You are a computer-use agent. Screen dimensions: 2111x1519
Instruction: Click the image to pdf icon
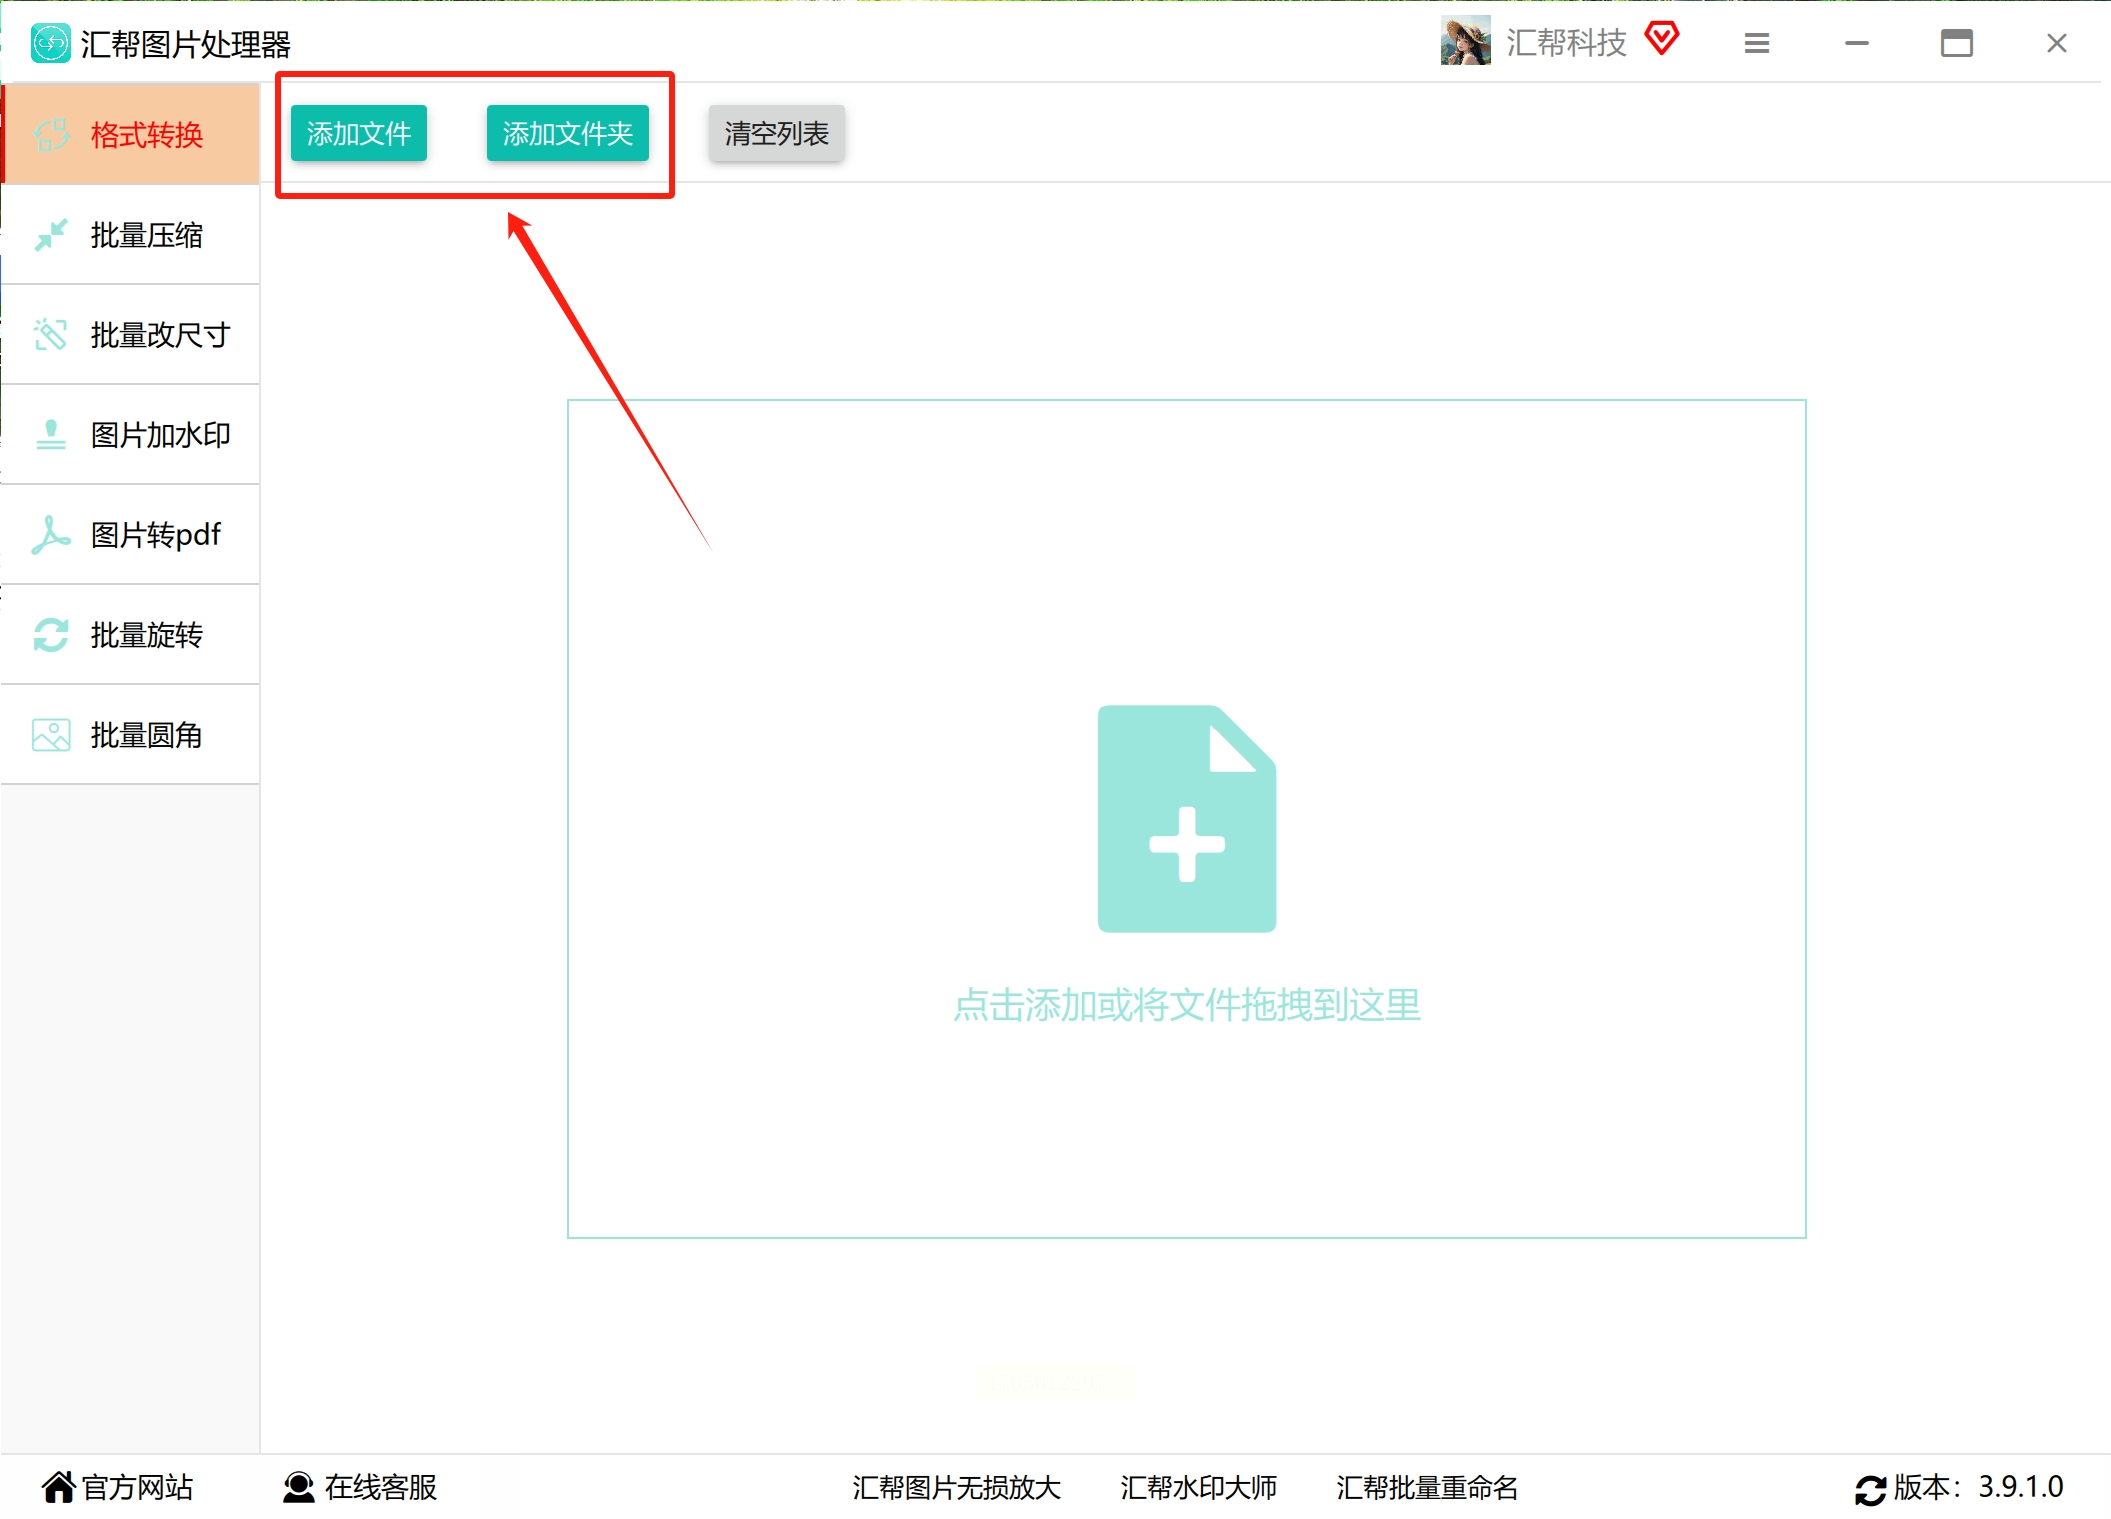coord(50,535)
